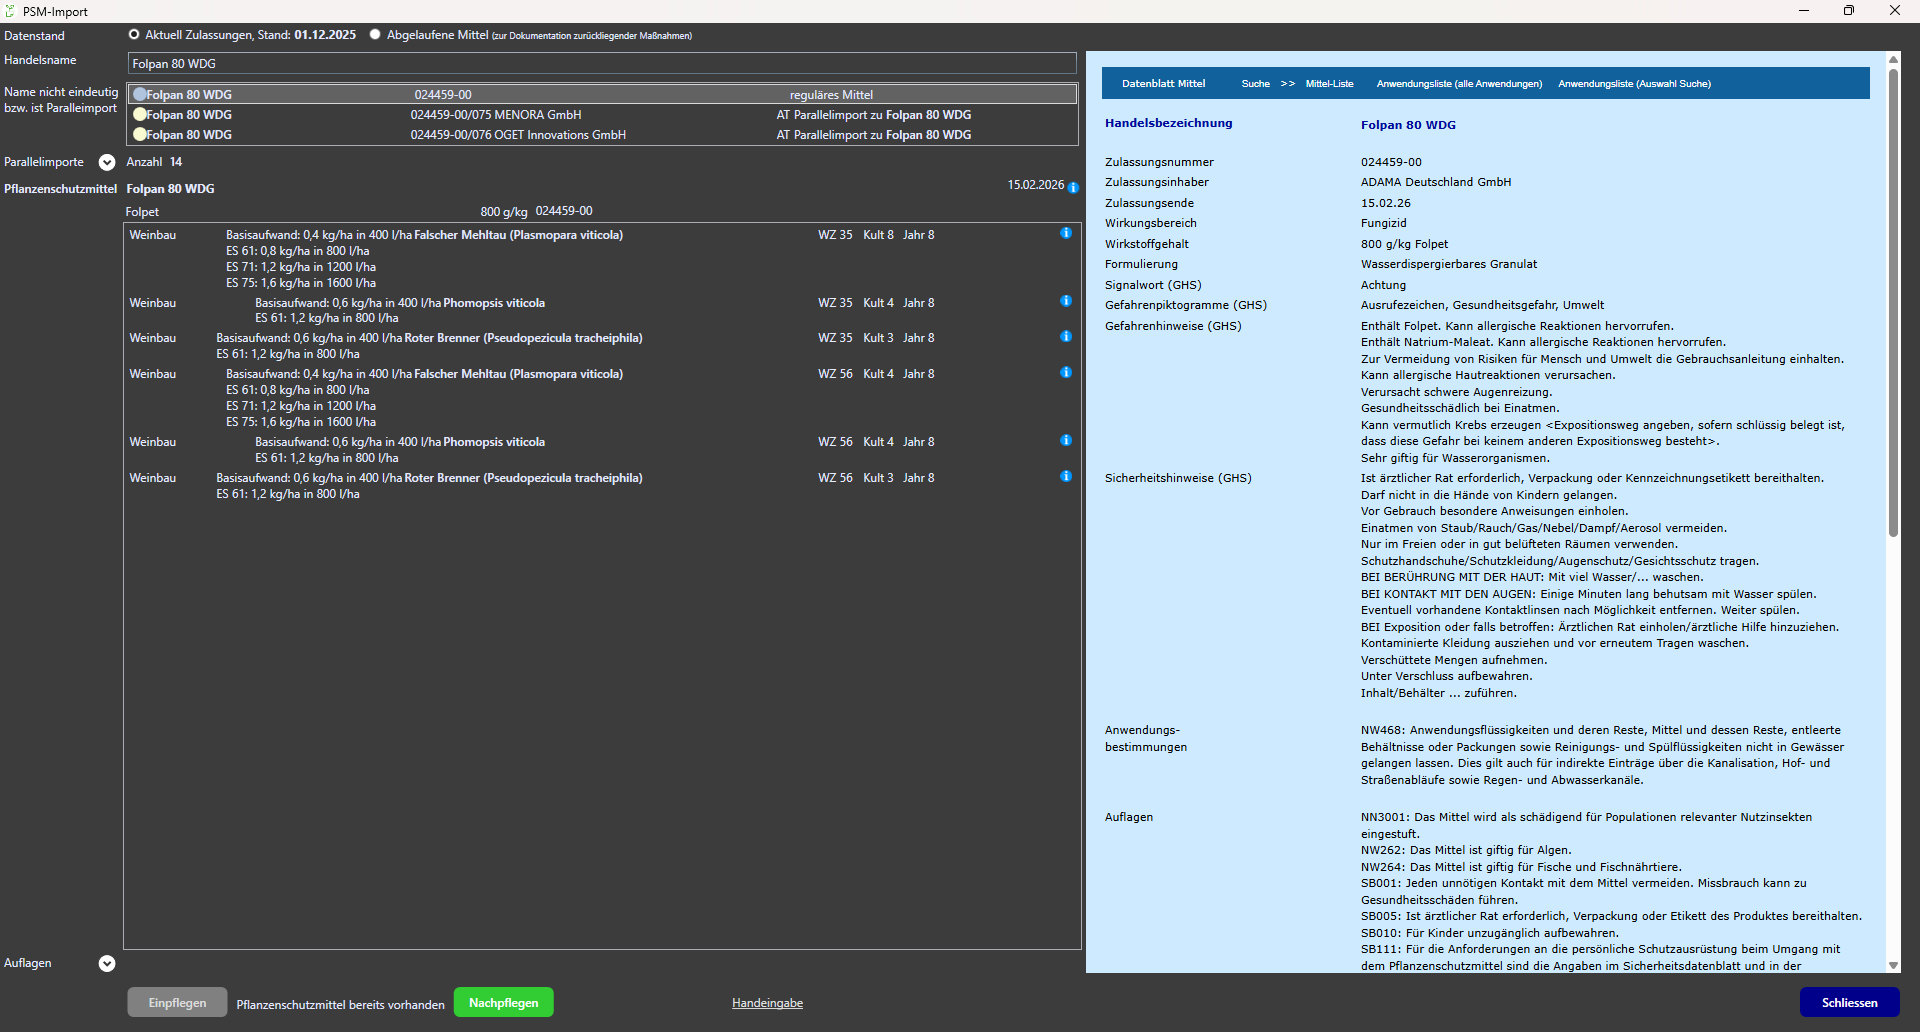Click into the Handelsname text field
This screenshot has height=1032, width=1920.
602,64
